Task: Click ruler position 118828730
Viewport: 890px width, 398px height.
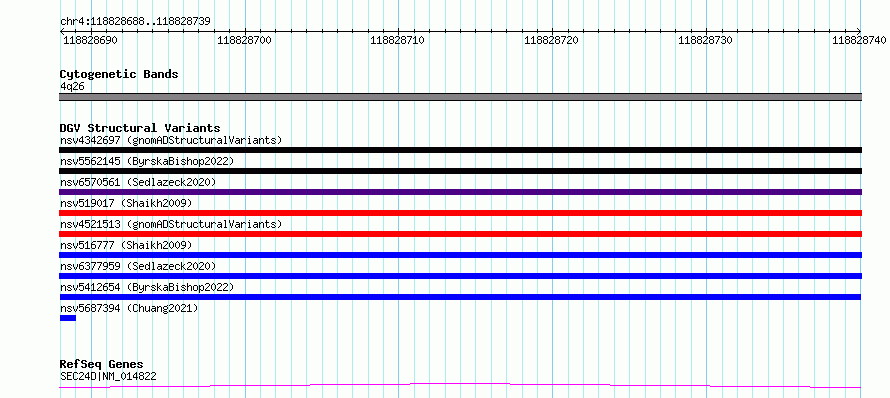Action: (706, 40)
